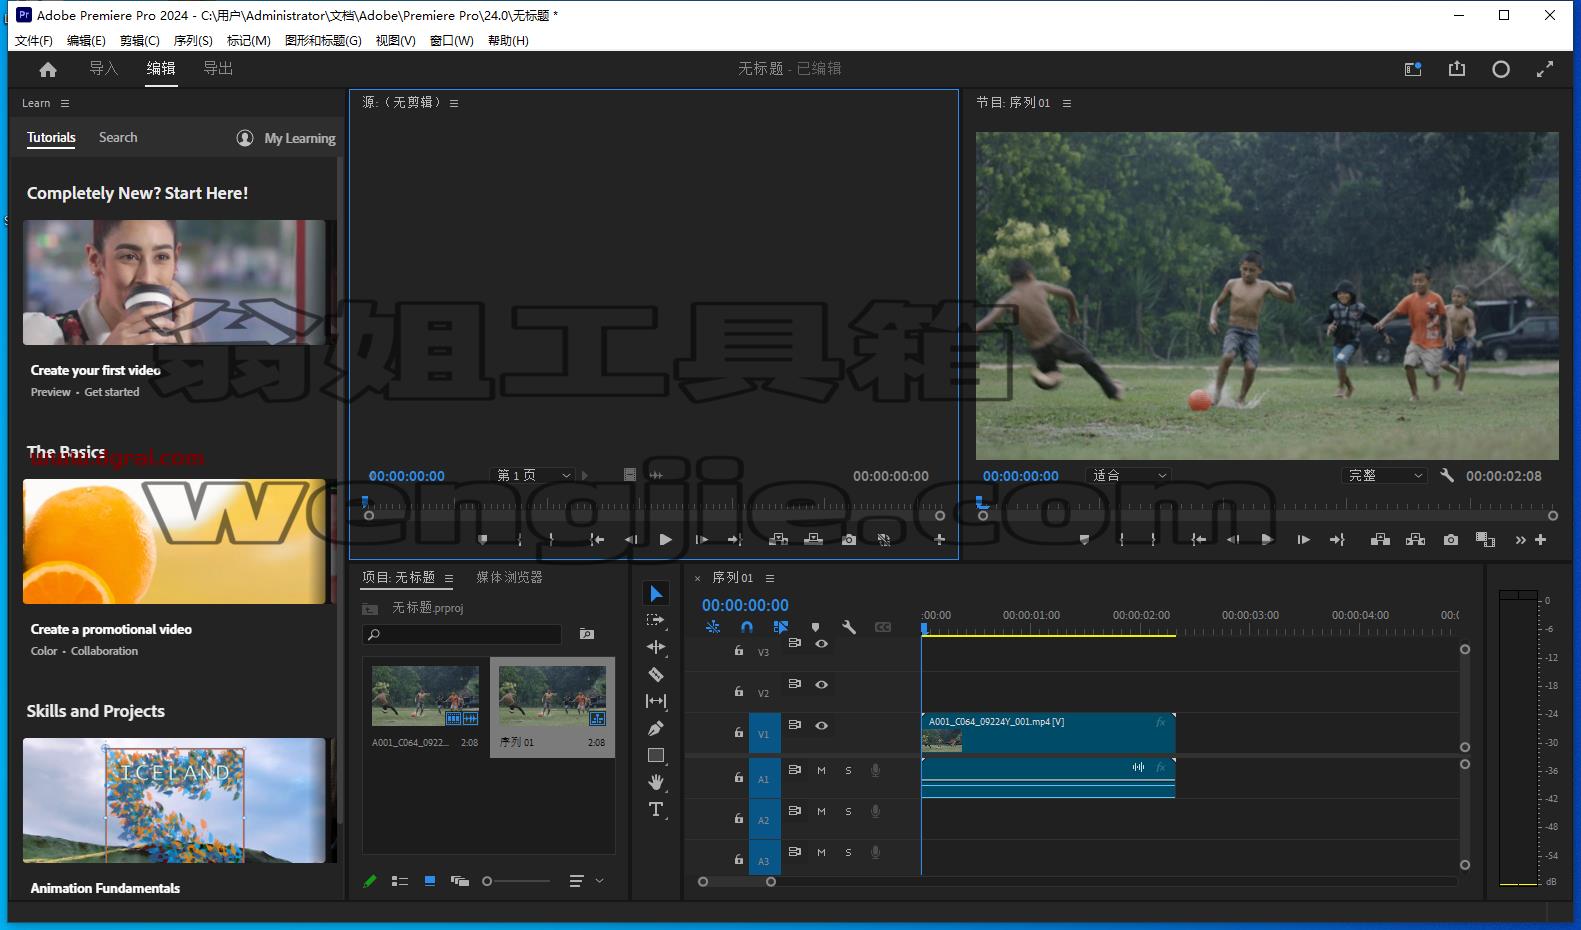Select the Pen tool in tools panel
The image size is (1581, 930).
point(656,728)
